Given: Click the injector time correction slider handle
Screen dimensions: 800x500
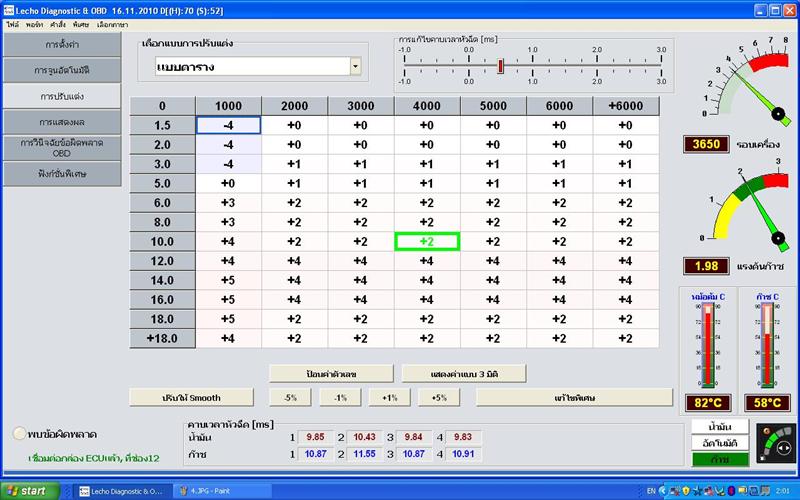Looking at the screenshot, I should coord(501,66).
